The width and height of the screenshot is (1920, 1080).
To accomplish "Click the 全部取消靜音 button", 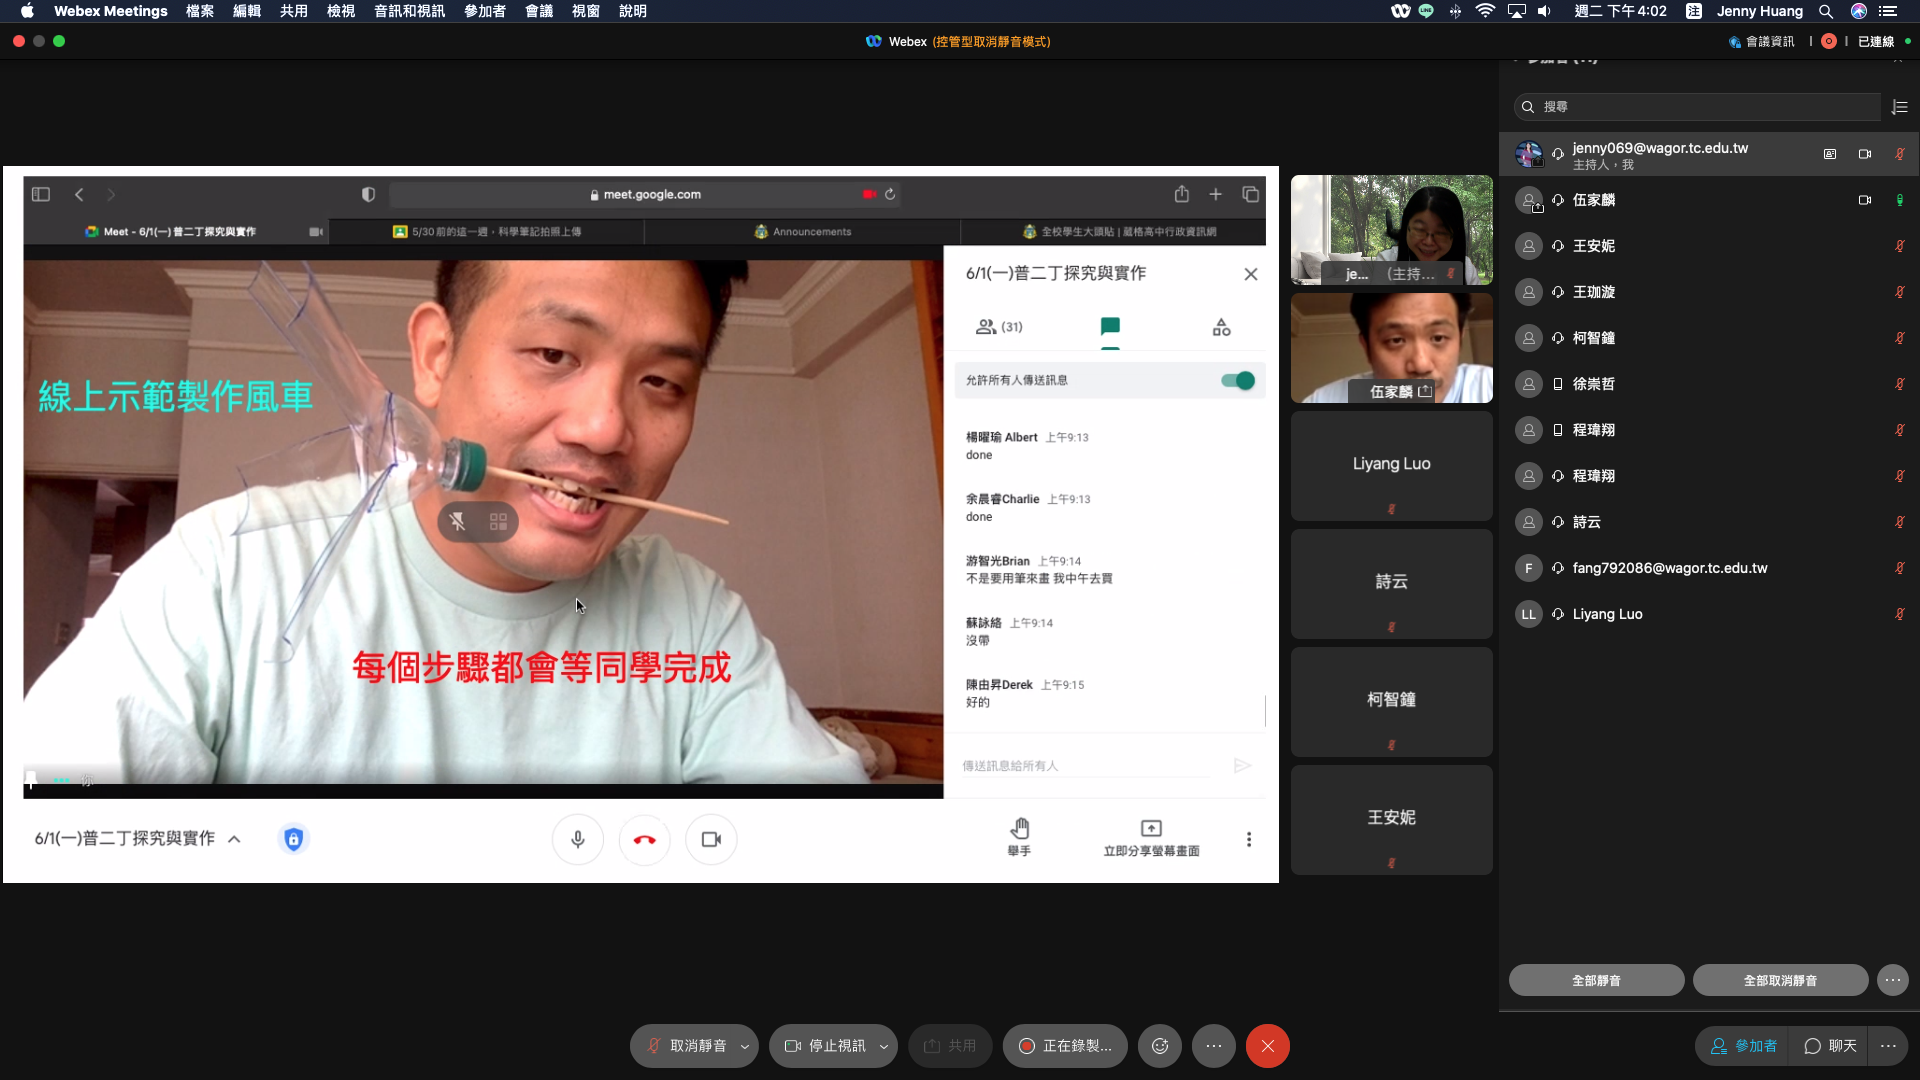I will click(1780, 980).
